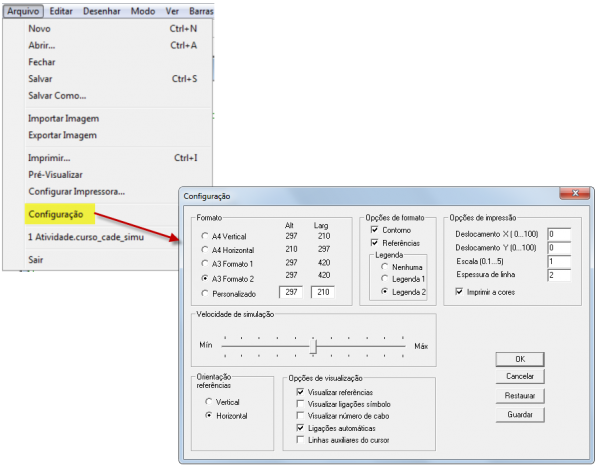600x474 pixels.
Task: Open the Arquivo menu
Action: point(21,10)
